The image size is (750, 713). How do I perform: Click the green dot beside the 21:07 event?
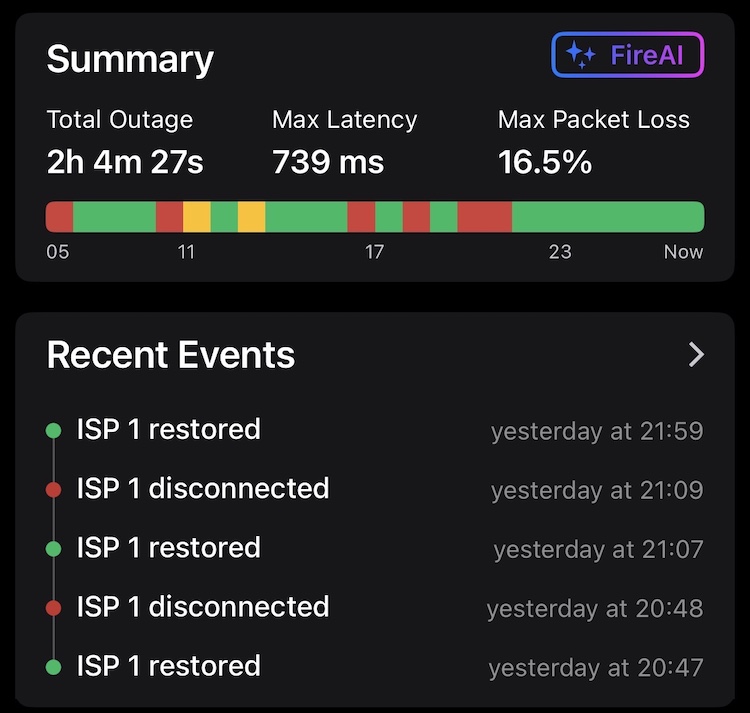point(54,549)
